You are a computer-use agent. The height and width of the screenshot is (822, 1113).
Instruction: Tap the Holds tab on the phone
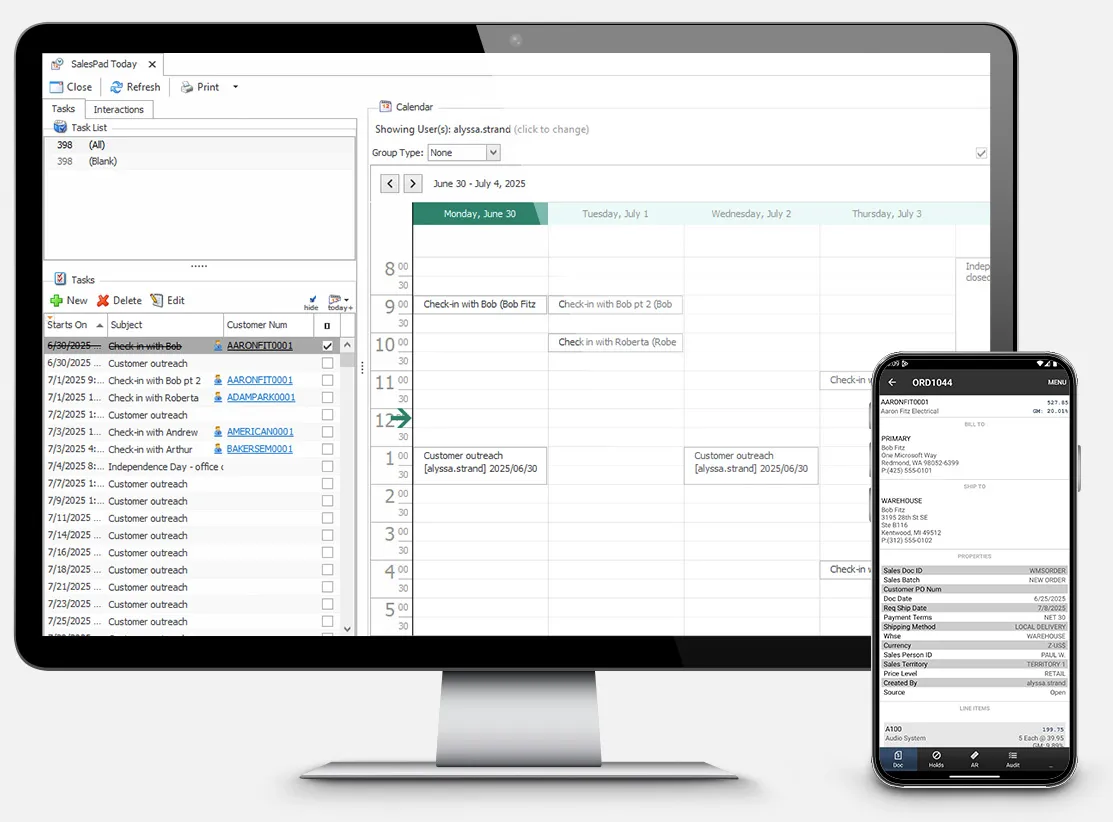click(936, 759)
